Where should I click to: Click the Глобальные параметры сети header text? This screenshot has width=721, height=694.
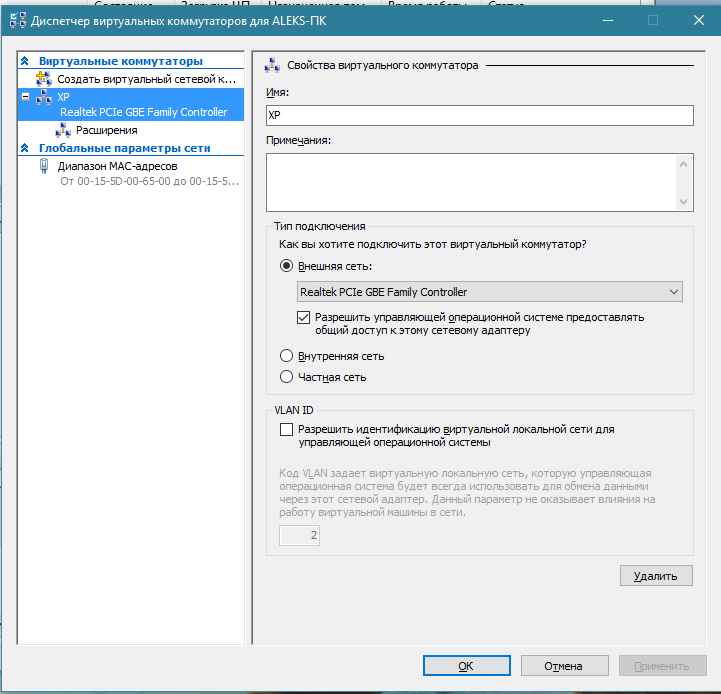pyautogui.click(x=125, y=148)
